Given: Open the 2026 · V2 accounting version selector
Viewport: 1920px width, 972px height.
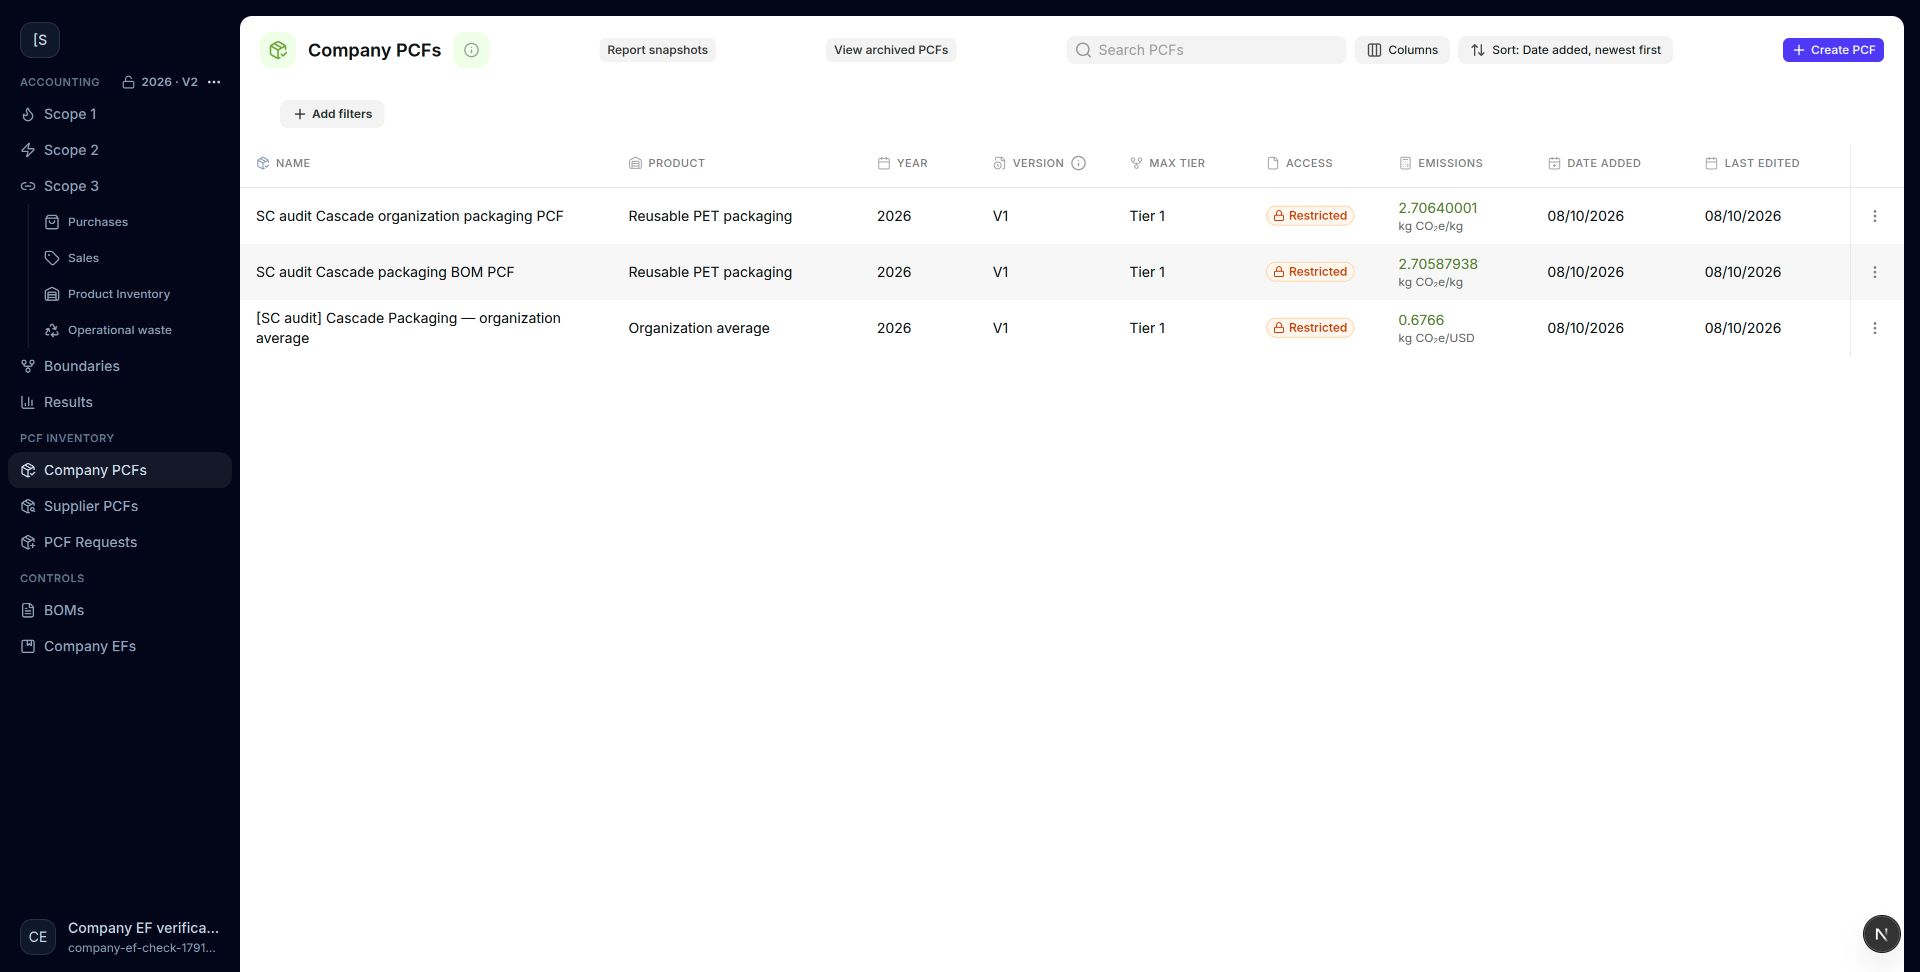Looking at the screenshot, I should [x=160, y=82].
